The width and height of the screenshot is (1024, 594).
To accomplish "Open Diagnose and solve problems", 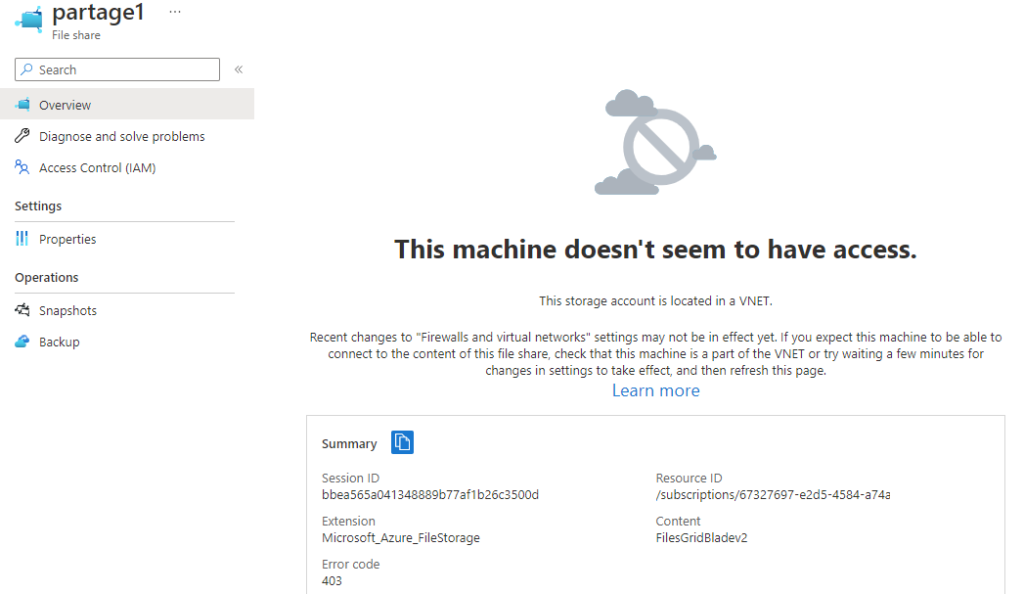I will 122,136.
